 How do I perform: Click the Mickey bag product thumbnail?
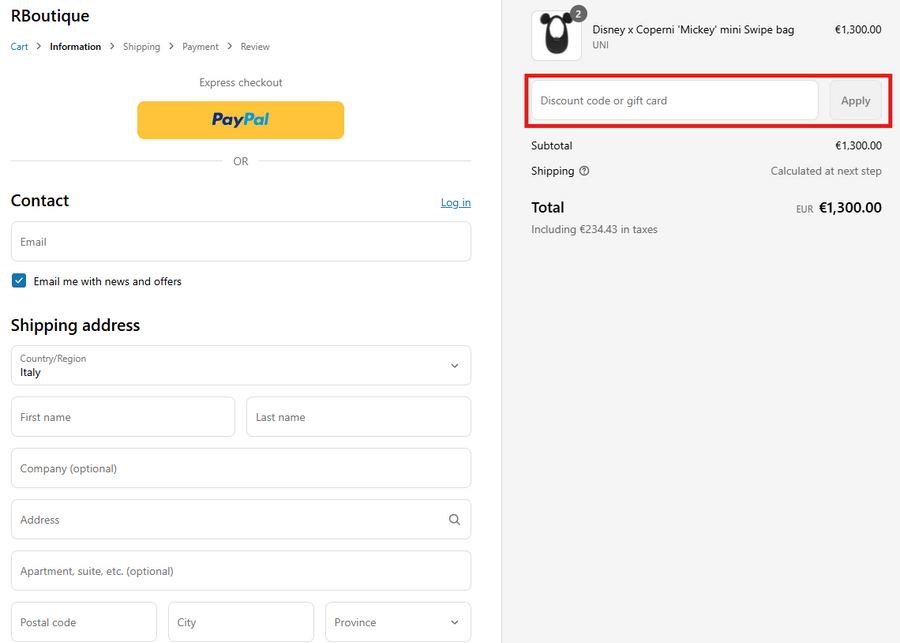[x=556, y=36]
